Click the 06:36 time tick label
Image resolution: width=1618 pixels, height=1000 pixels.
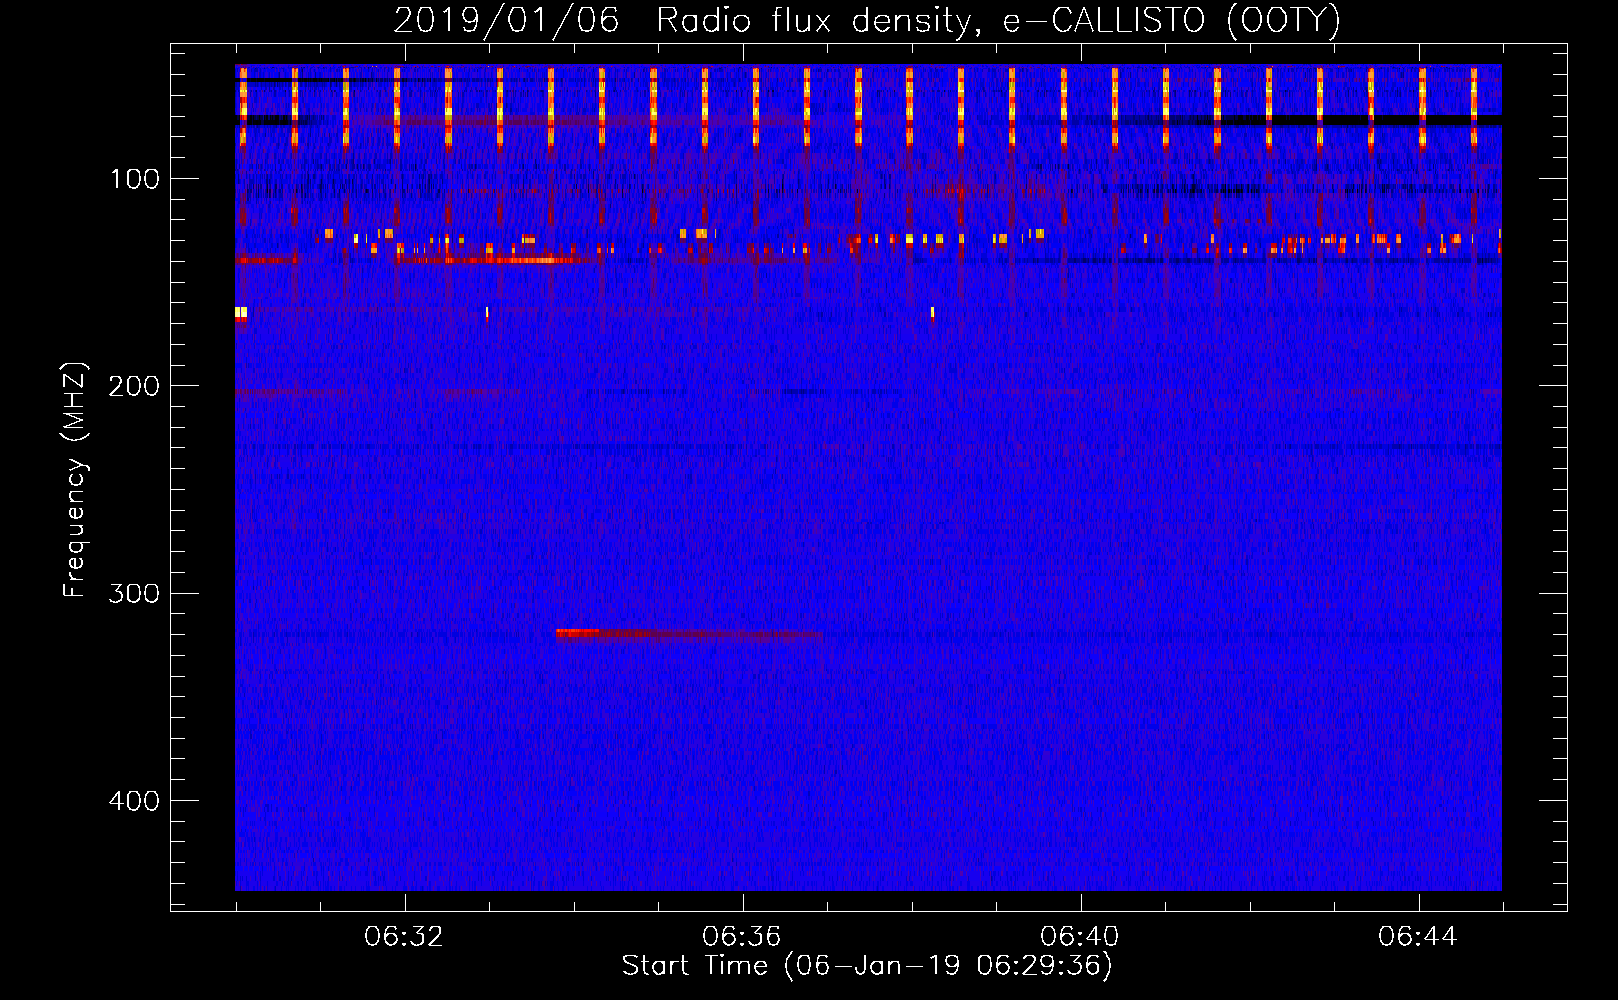[742, 937]
